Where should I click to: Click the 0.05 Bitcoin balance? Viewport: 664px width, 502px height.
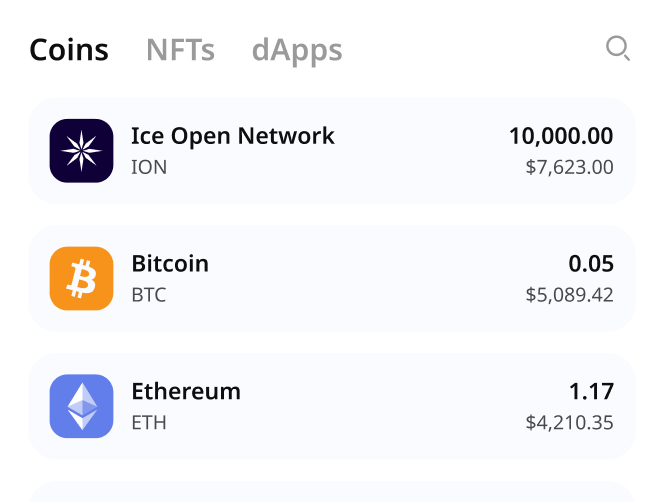pyautogui.click(x=591, y=264)
